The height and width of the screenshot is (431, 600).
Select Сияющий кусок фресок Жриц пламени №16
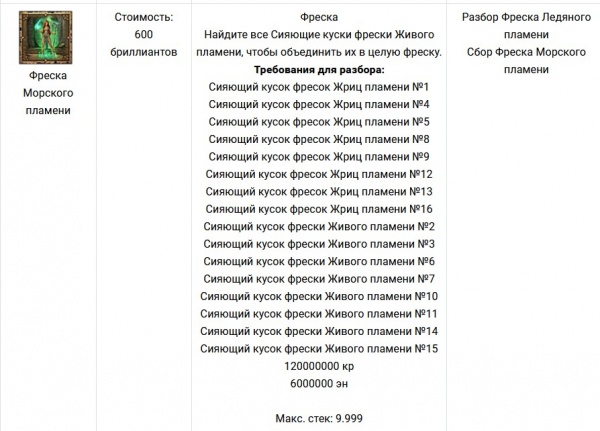319,209
